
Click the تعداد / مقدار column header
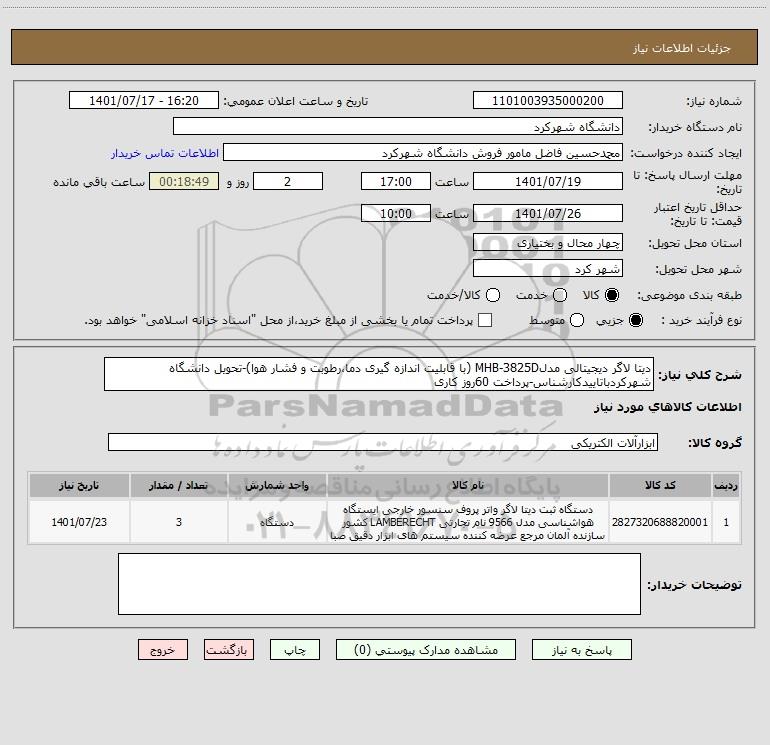point(179,485)
